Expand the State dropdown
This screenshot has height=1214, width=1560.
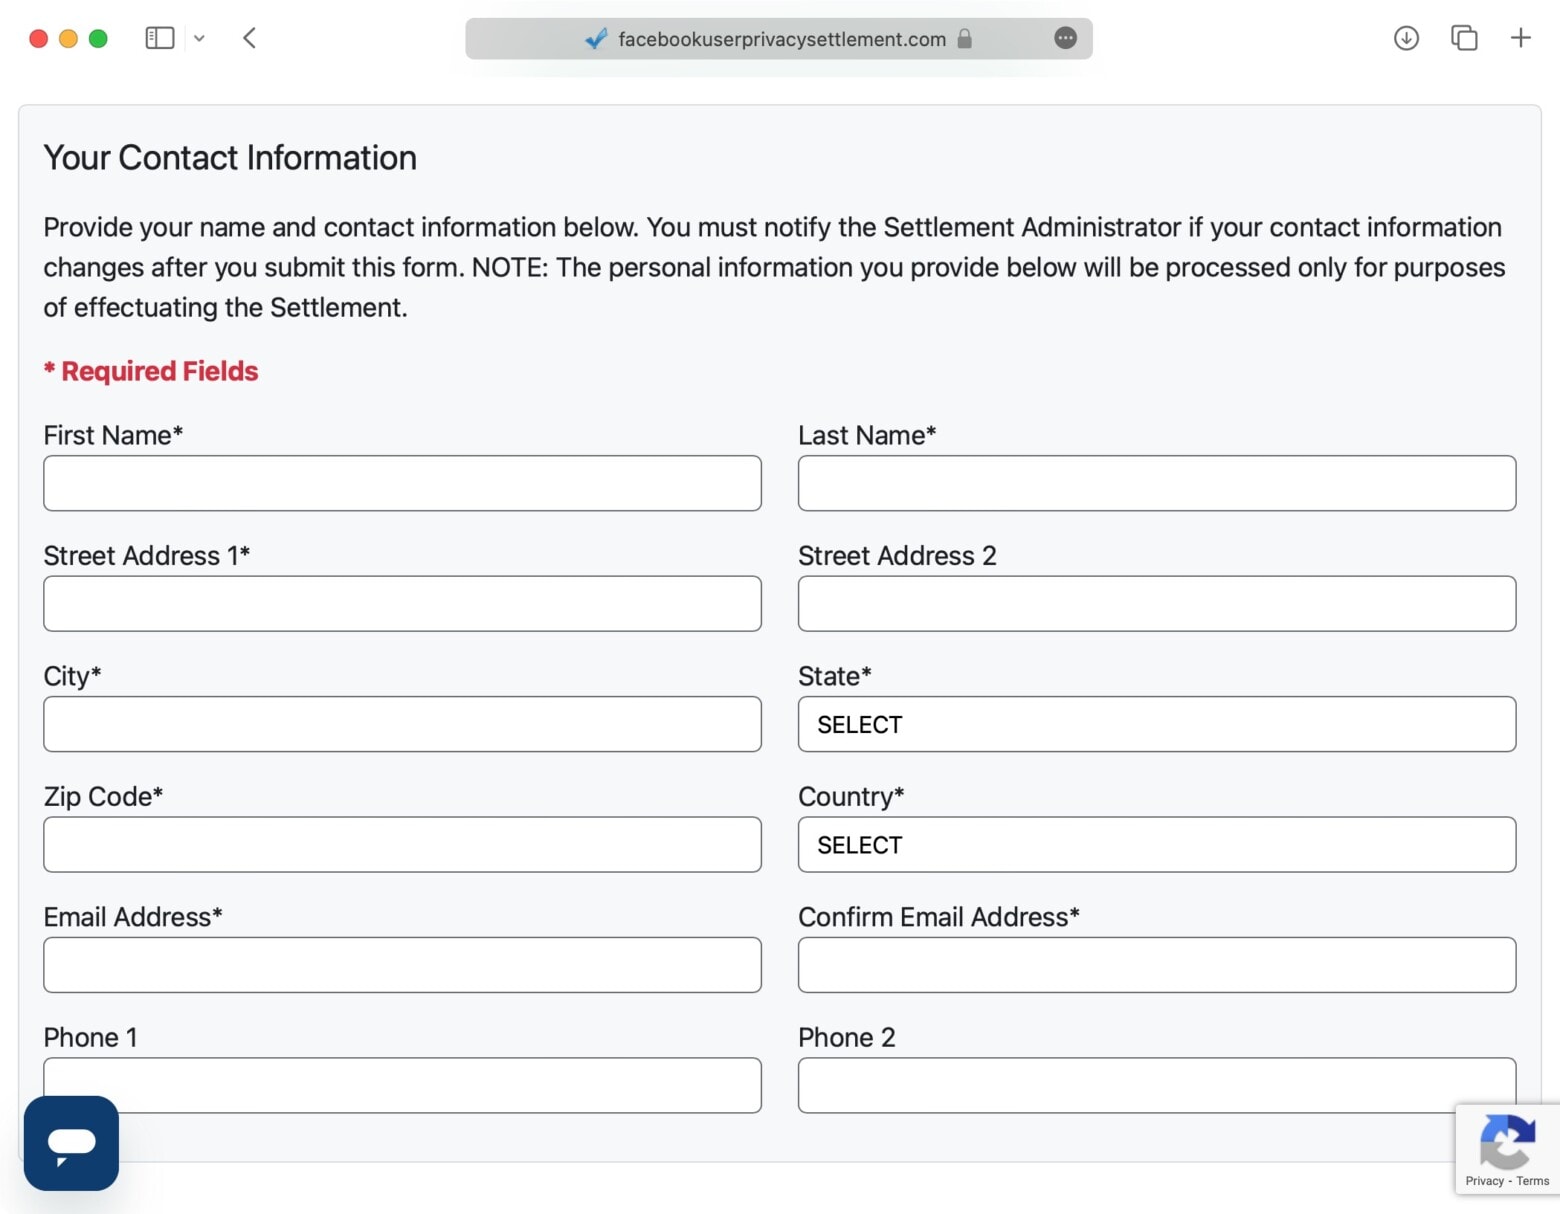1156,724
